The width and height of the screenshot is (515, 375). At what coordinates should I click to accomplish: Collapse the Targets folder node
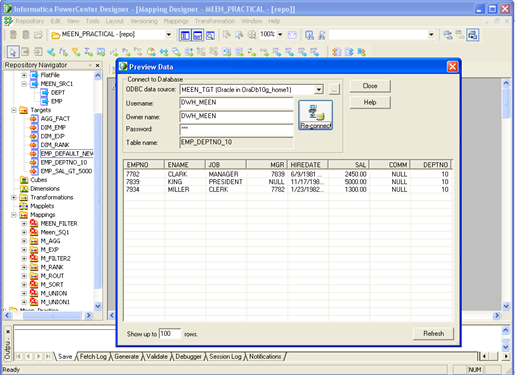point(14,110)
